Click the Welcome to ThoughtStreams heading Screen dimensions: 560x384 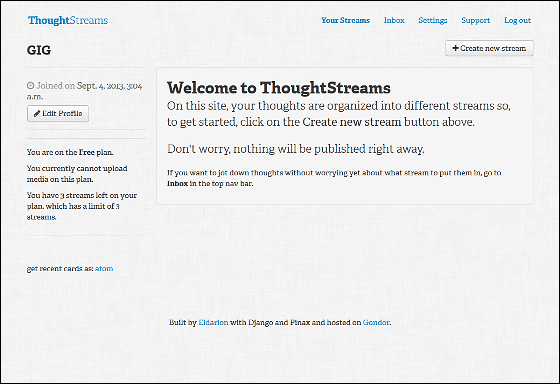tap(279, 88)
